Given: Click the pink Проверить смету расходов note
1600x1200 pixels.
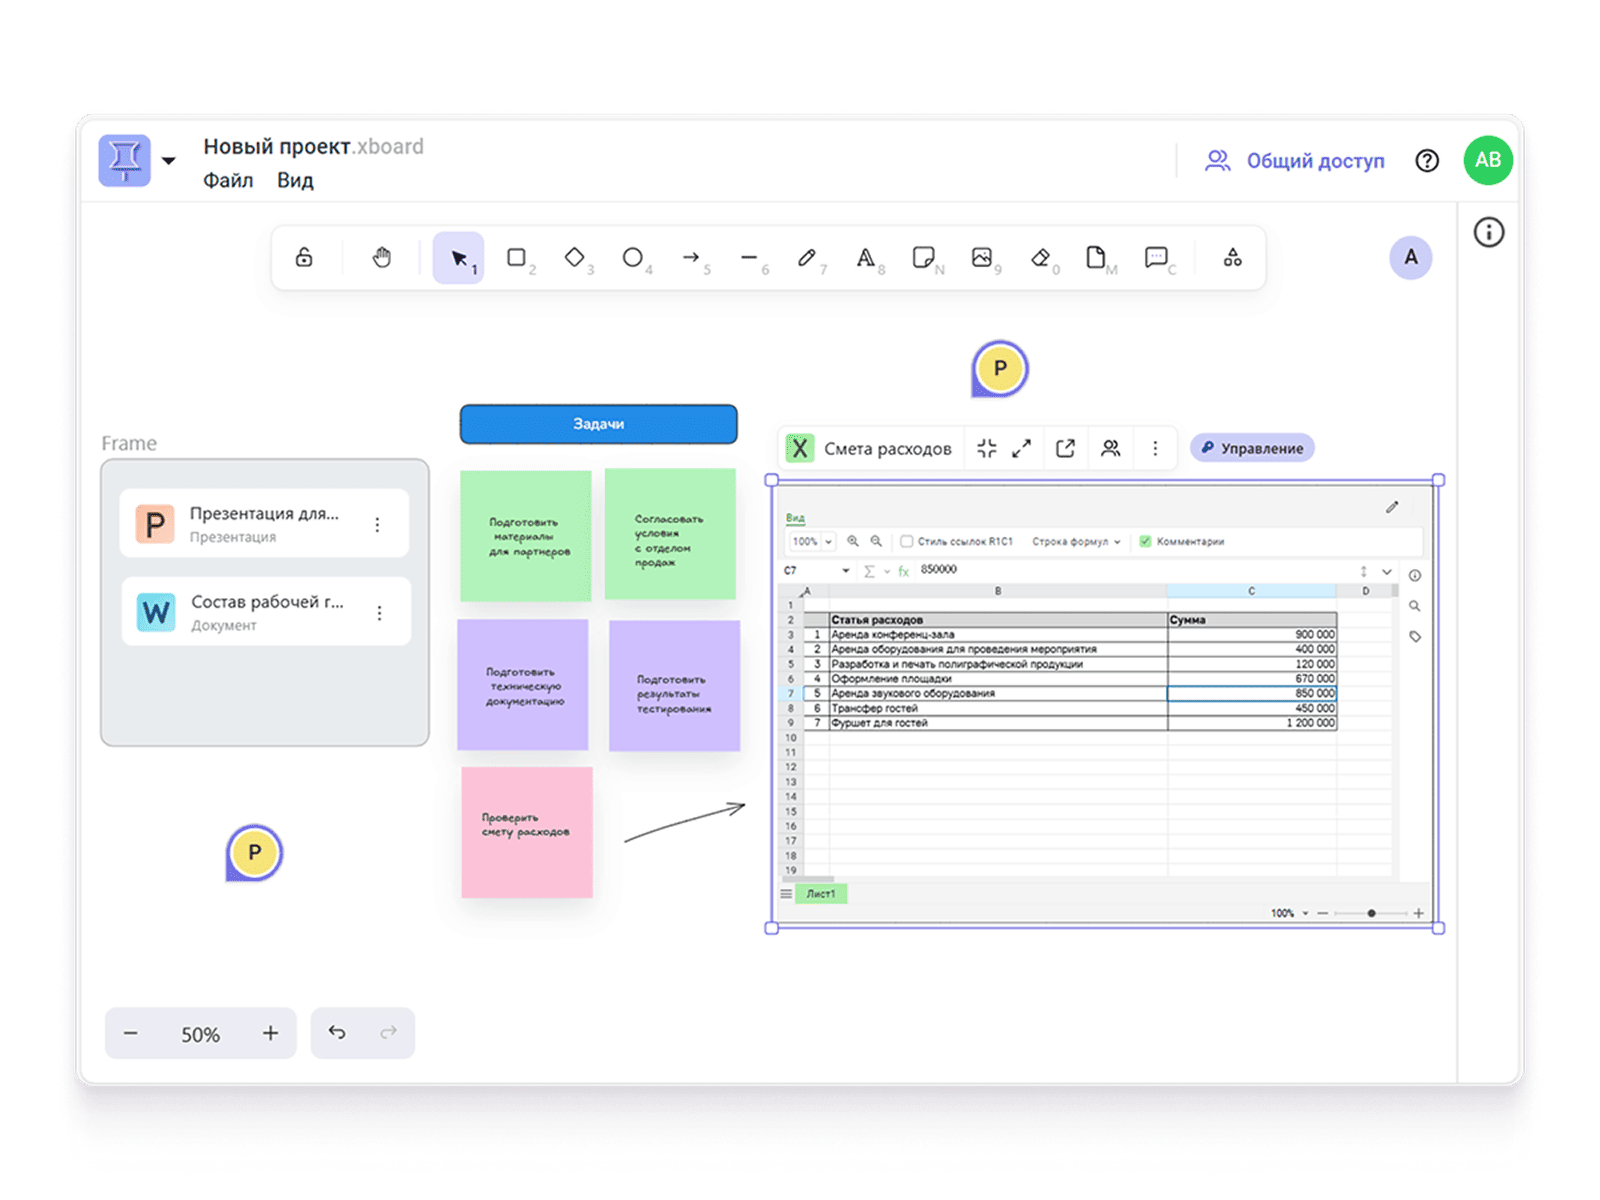Looking at the screenshot, I should pos(526,832).
